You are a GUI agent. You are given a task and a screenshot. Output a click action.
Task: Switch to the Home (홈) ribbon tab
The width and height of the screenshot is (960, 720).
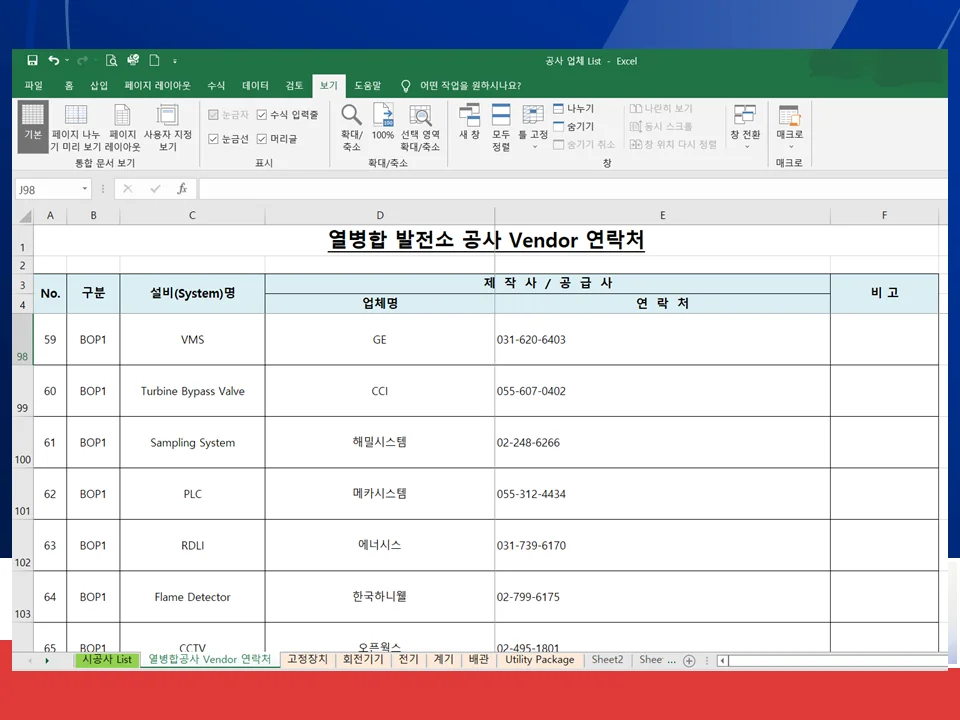[x=69, y=86]
